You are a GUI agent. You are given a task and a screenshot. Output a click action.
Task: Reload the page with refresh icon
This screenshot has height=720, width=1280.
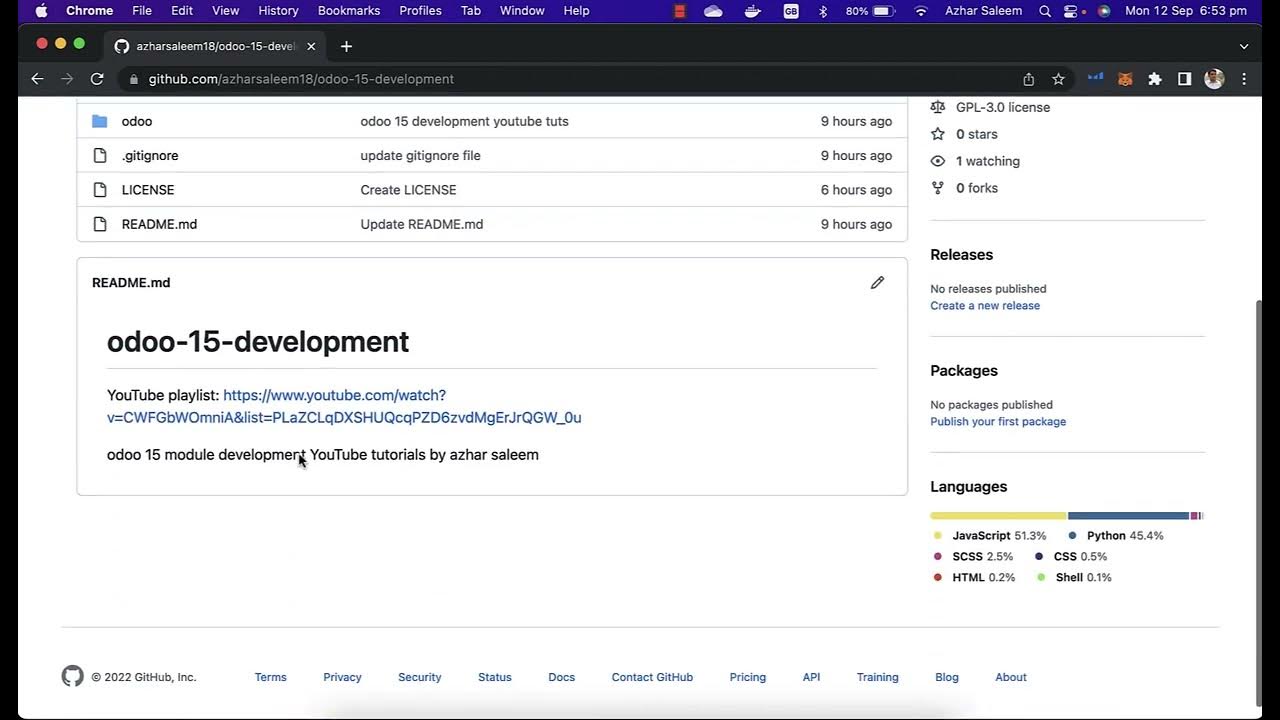97,79
